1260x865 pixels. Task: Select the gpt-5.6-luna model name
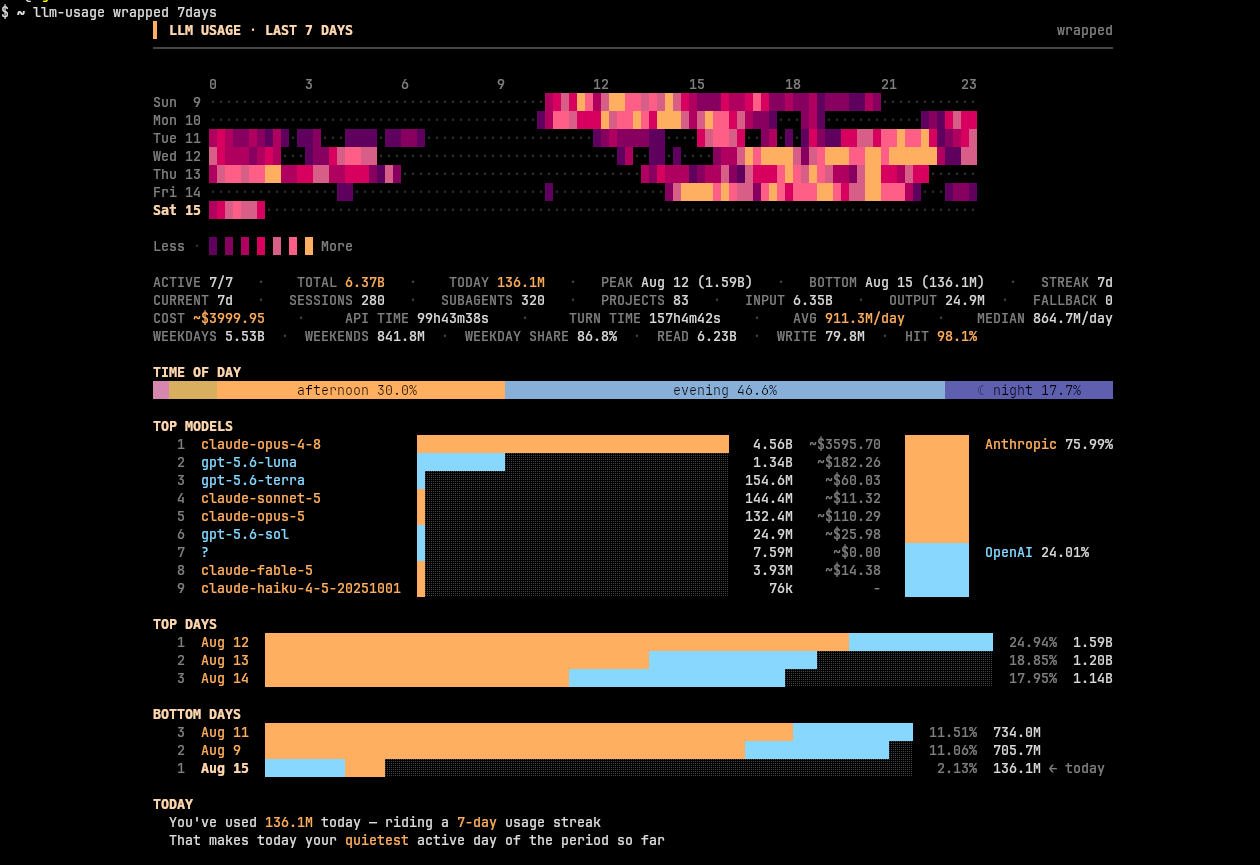249,462
